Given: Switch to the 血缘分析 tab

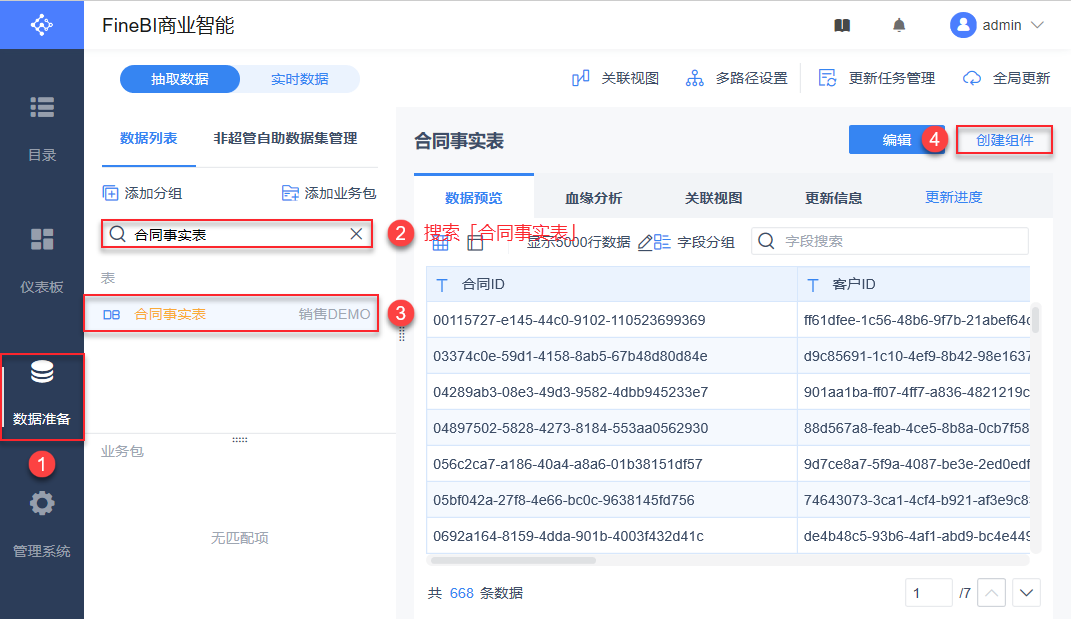Looking at the screenshot, I should pyautogui.click(x=594, y=198).
